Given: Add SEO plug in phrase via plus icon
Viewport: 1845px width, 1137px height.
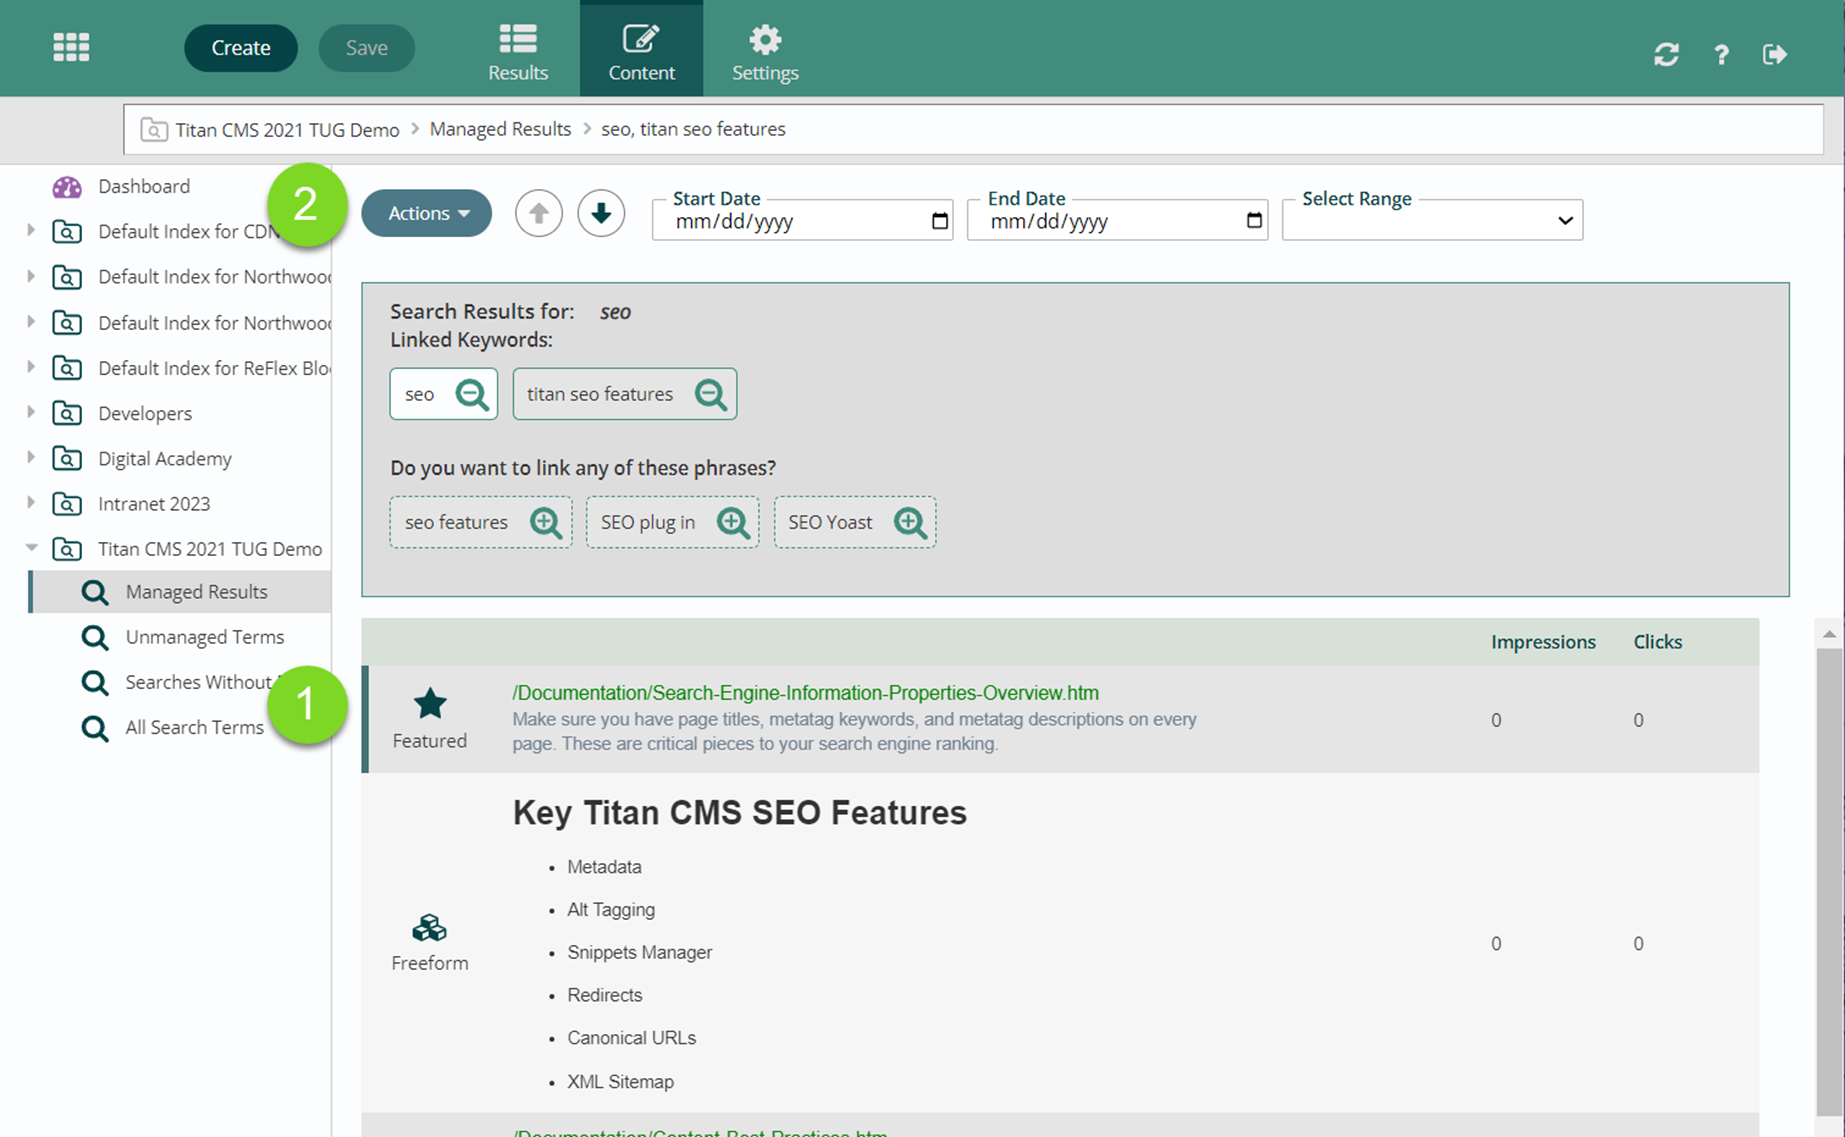Looking at the screenshot, I should point(733,522).
